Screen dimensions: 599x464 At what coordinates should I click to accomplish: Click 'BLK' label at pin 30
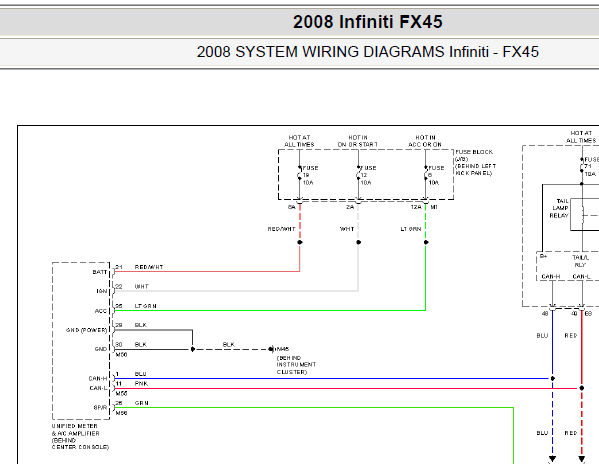click(x=141, y=344)
